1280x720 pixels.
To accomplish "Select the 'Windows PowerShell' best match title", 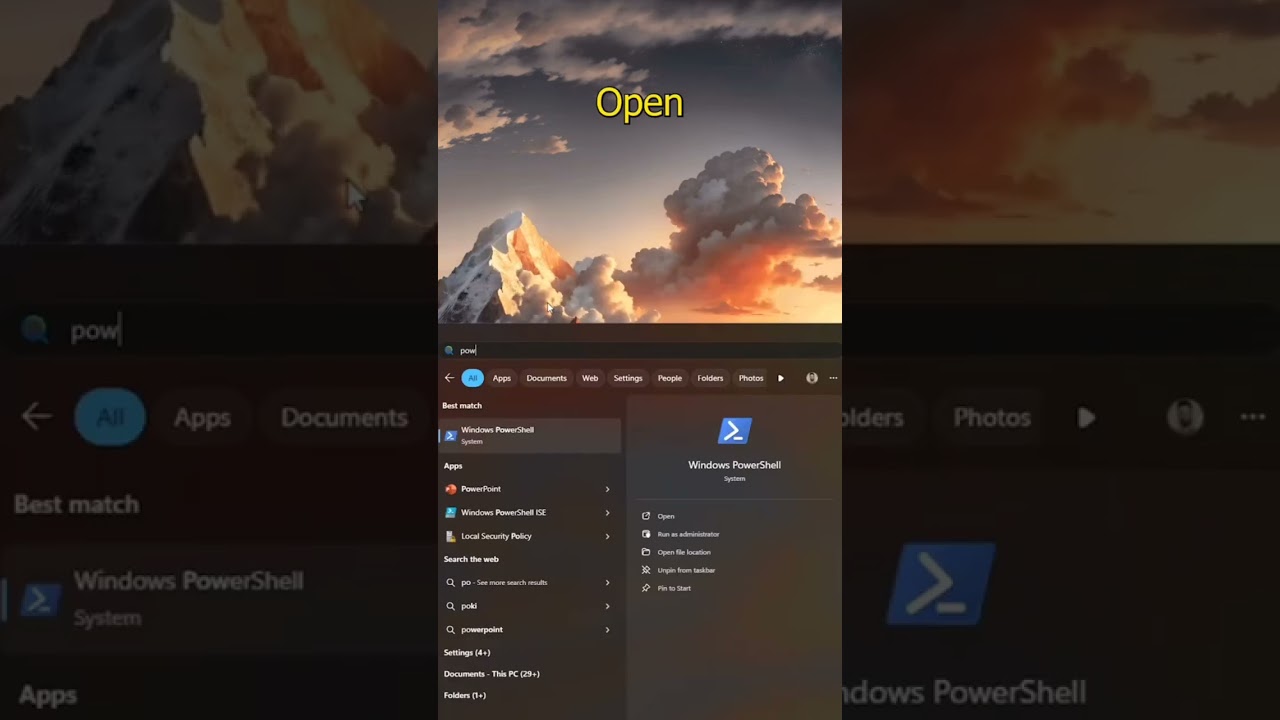I will click(497, 430).
